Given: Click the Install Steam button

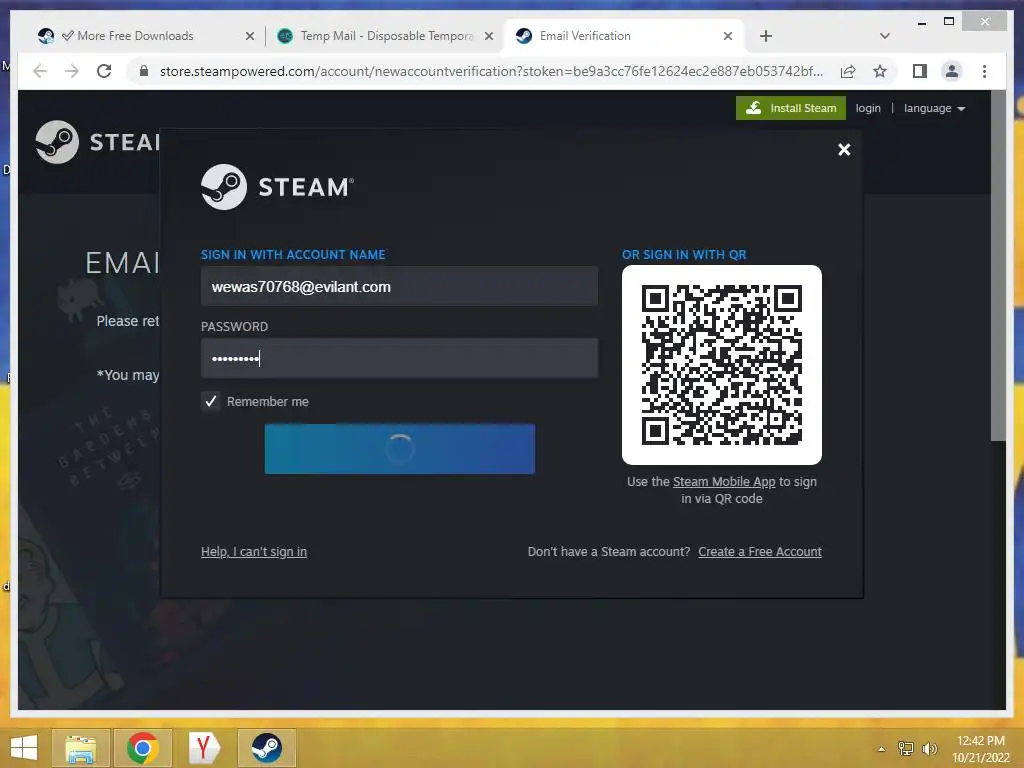Looking at the screenshot, I should coord(790,108).
